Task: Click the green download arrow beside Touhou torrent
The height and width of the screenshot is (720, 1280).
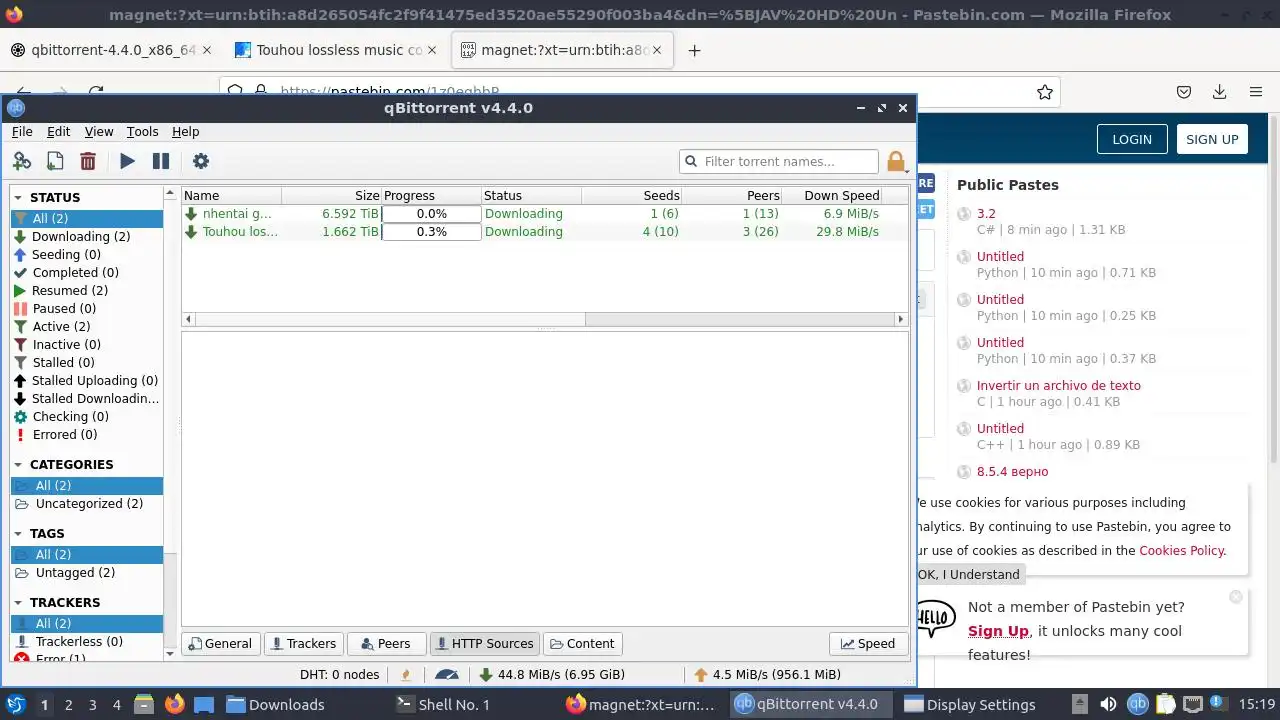Action: (191, 232)
